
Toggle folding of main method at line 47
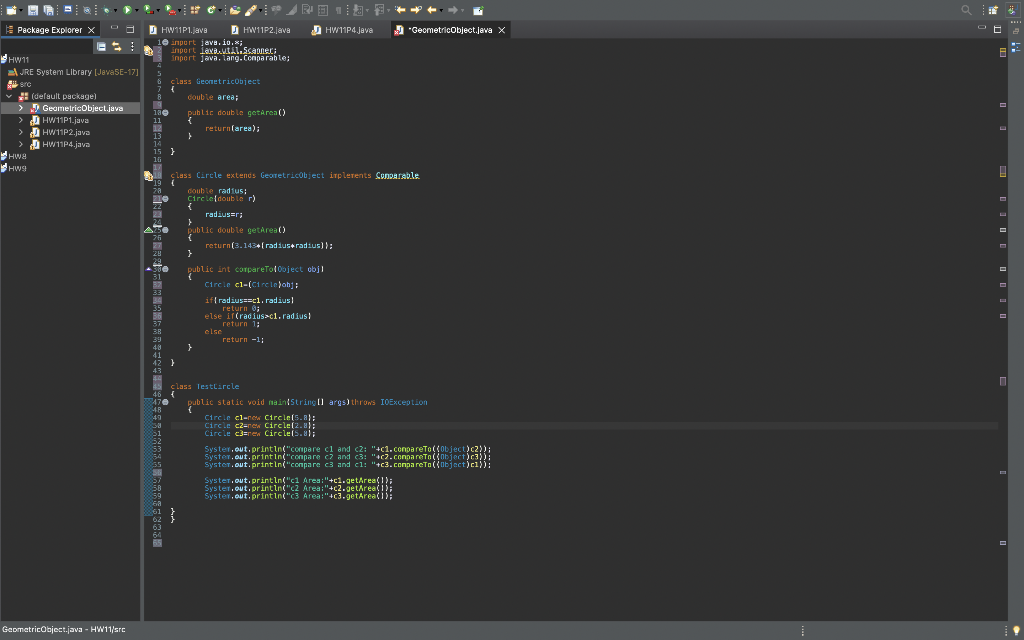coord(165,402)
